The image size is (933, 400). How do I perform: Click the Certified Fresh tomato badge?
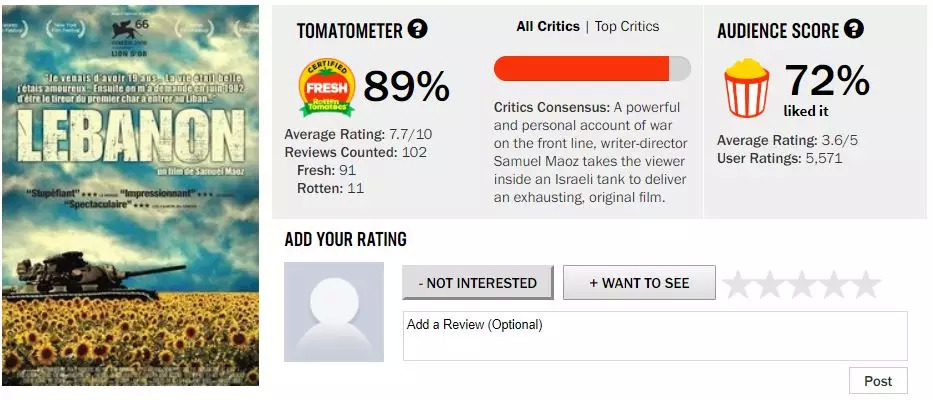tap(326, 88)
